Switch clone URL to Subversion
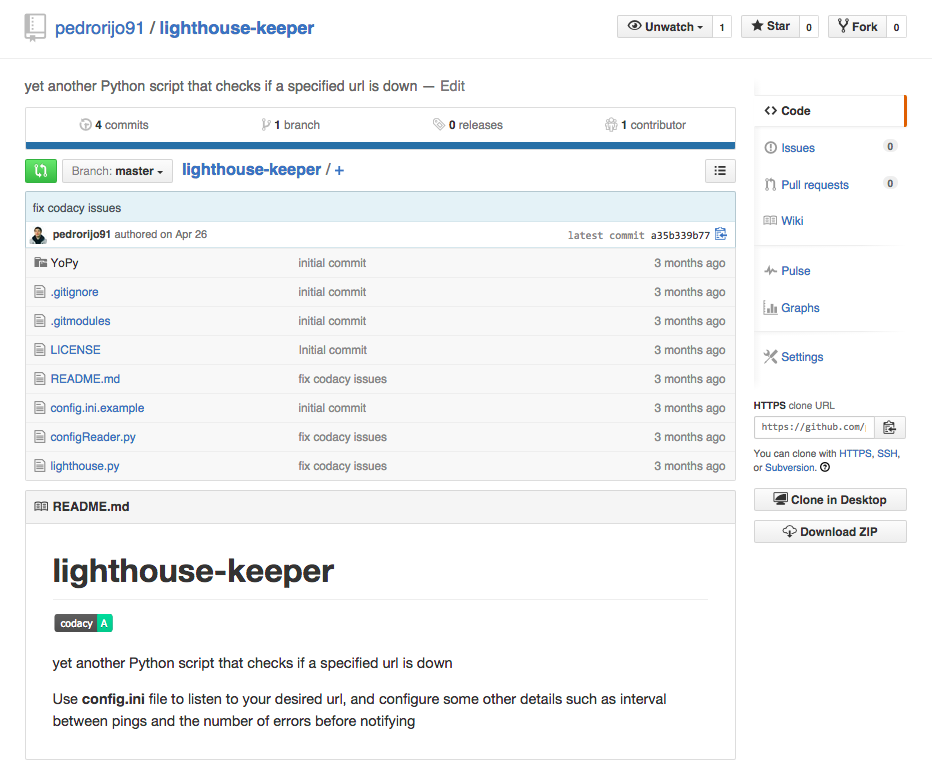 (x=790, y=468)
